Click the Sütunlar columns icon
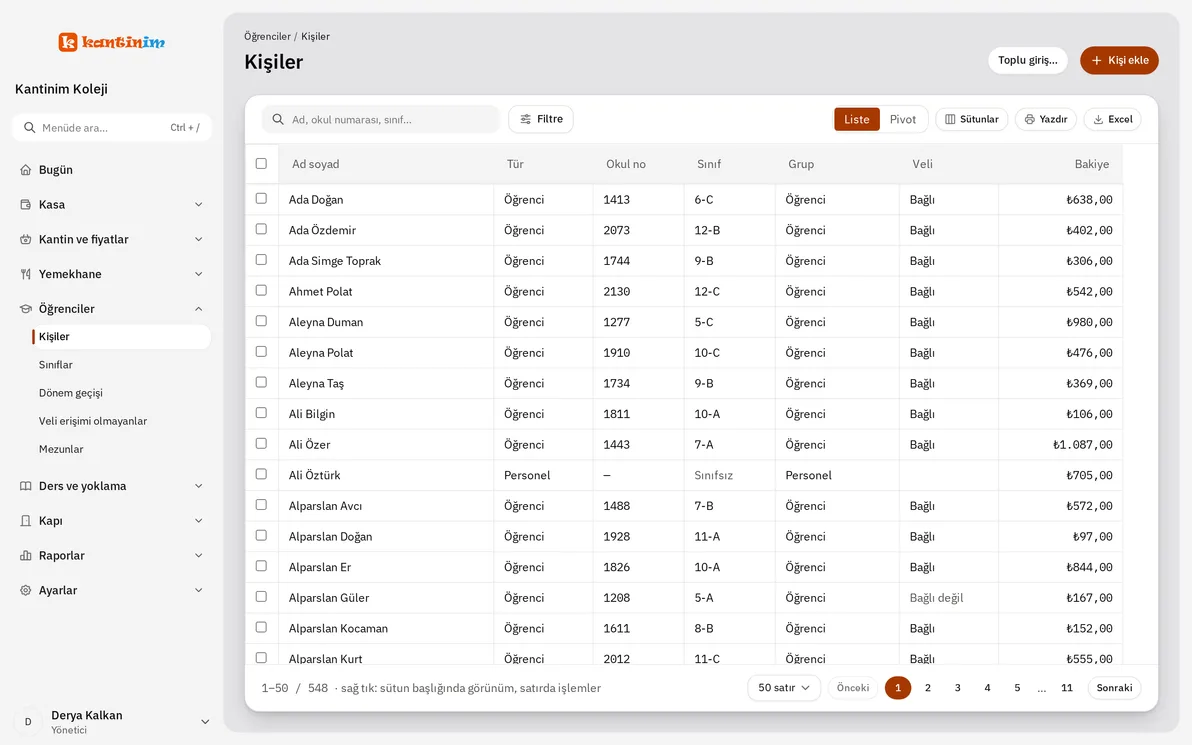 point(950,119)
